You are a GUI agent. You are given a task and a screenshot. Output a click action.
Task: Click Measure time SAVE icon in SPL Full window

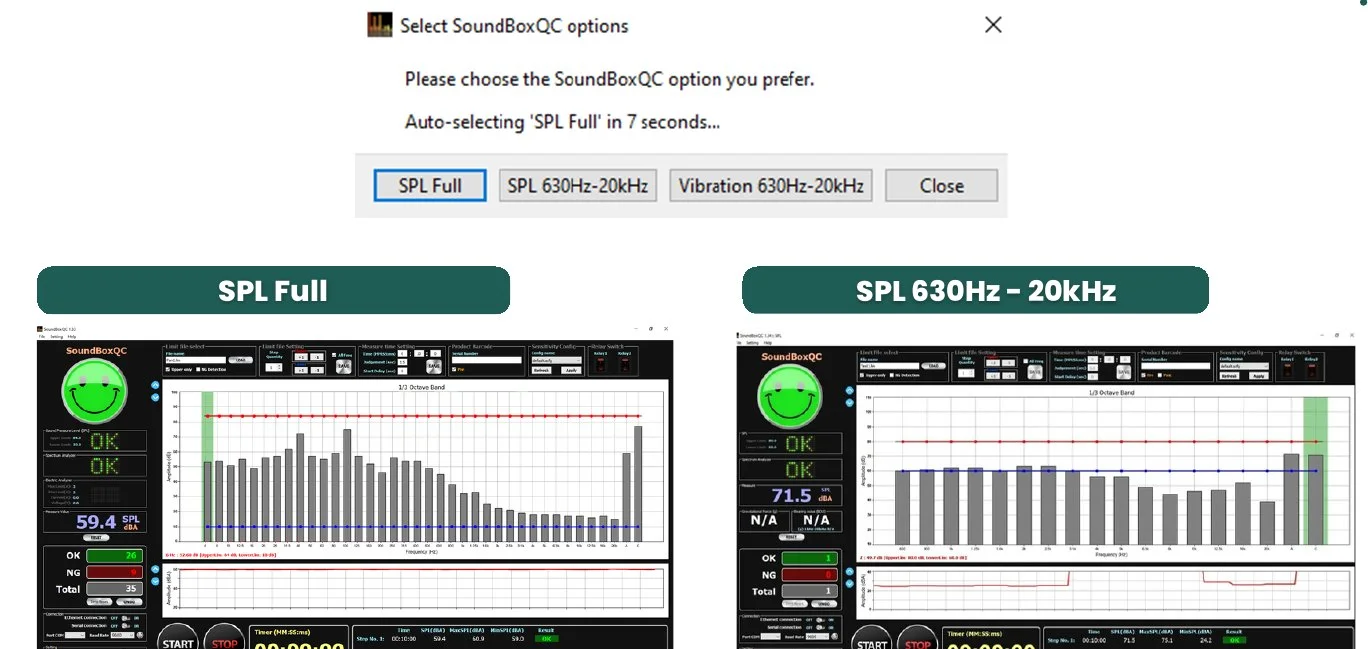tap(434, 366)
